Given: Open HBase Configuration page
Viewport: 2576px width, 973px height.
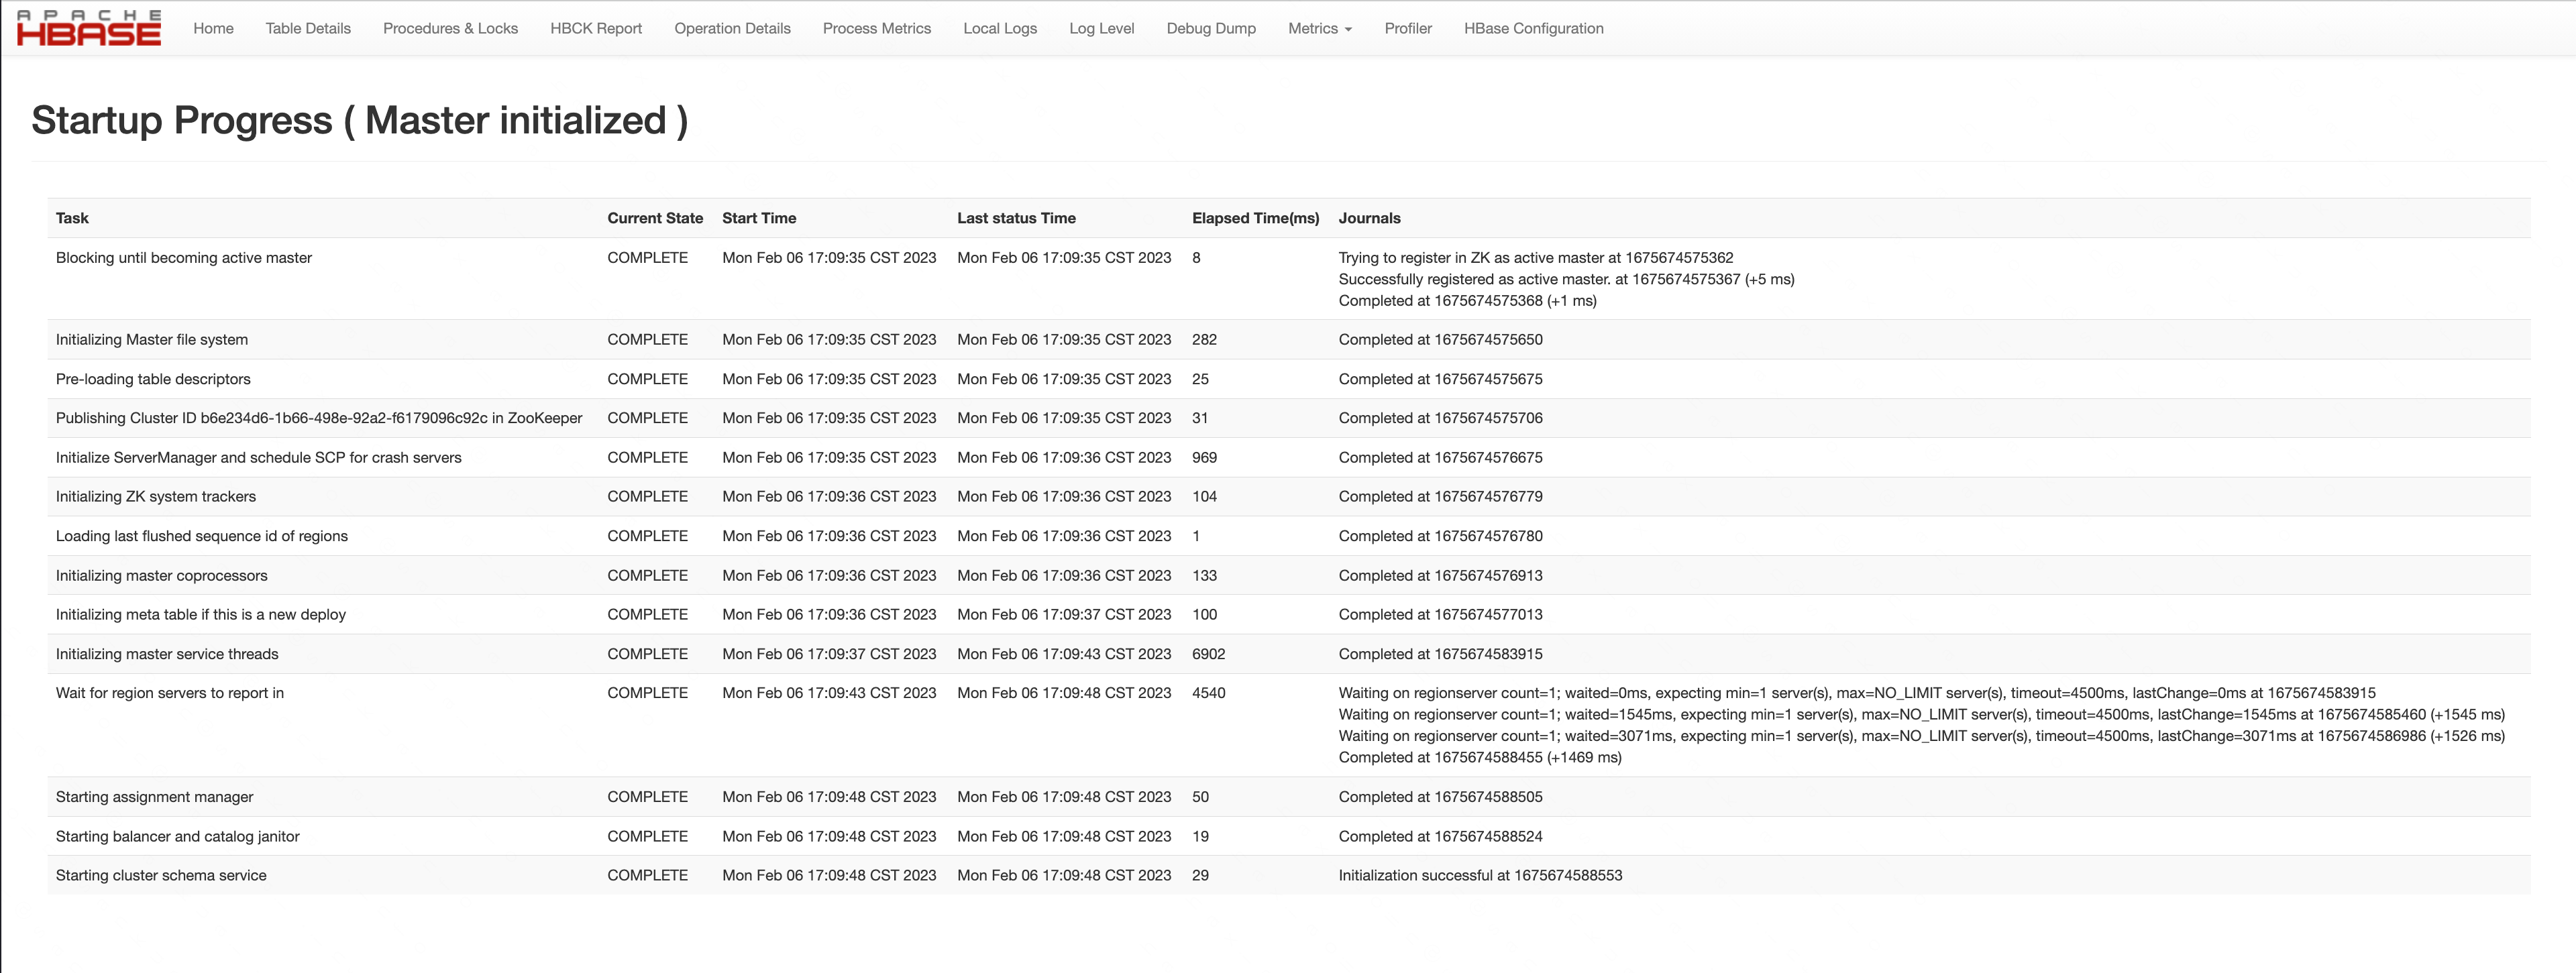Looking at the screenshot, I should tap(1533, 28).
